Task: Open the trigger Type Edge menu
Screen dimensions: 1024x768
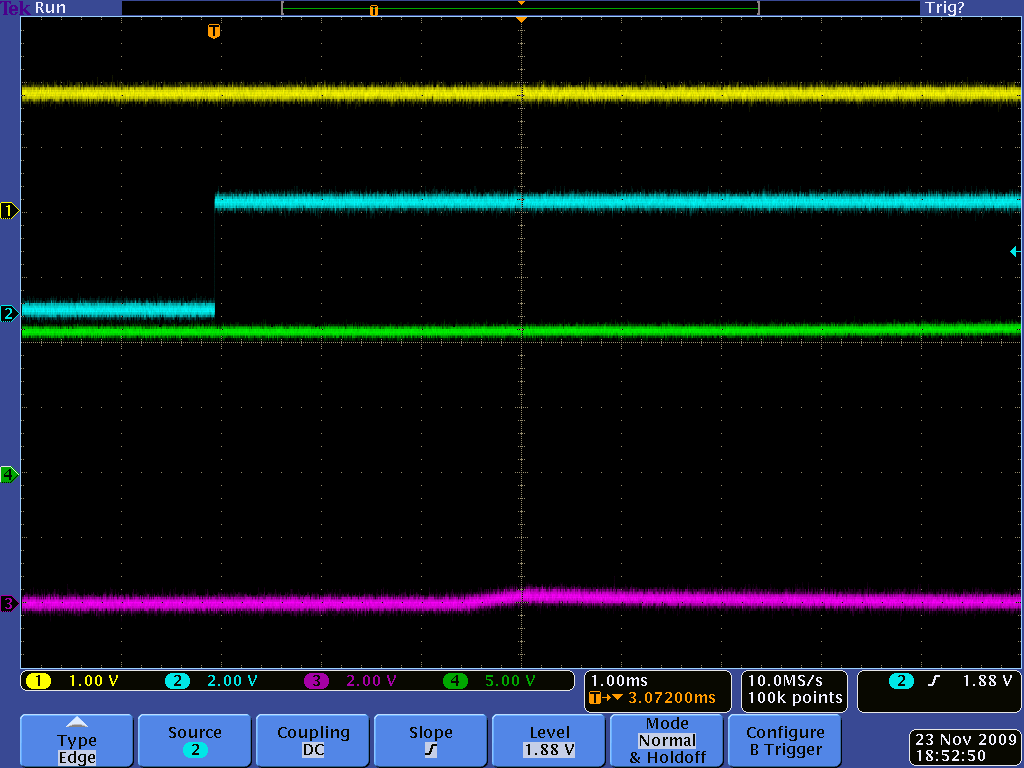Action: tap(76, 741)
